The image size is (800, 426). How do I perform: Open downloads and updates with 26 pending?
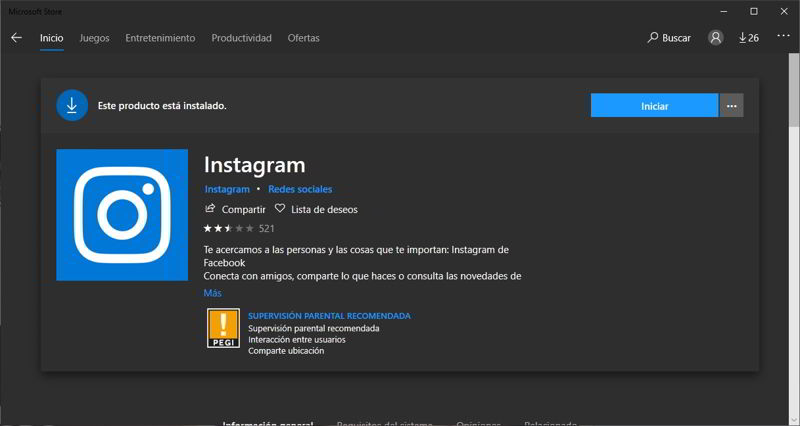(x=748, y=38)
